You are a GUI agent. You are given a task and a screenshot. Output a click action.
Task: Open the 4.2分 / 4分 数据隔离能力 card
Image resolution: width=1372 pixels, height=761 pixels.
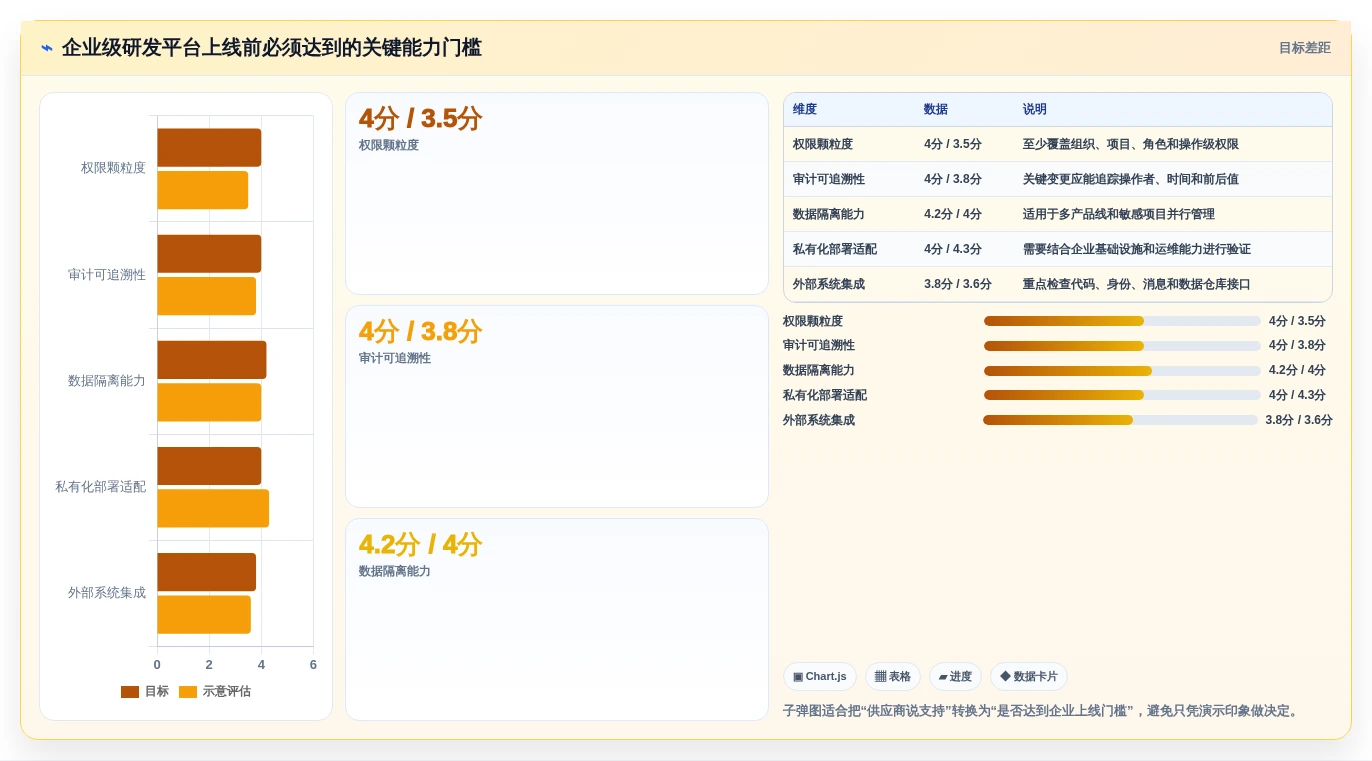click(x=557, y=619)
